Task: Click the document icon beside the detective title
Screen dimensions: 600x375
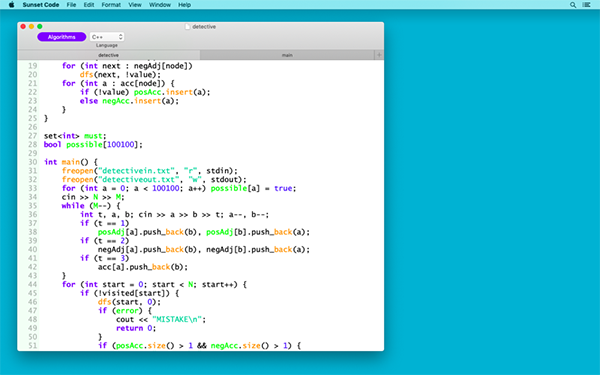Action: (188, 27)
